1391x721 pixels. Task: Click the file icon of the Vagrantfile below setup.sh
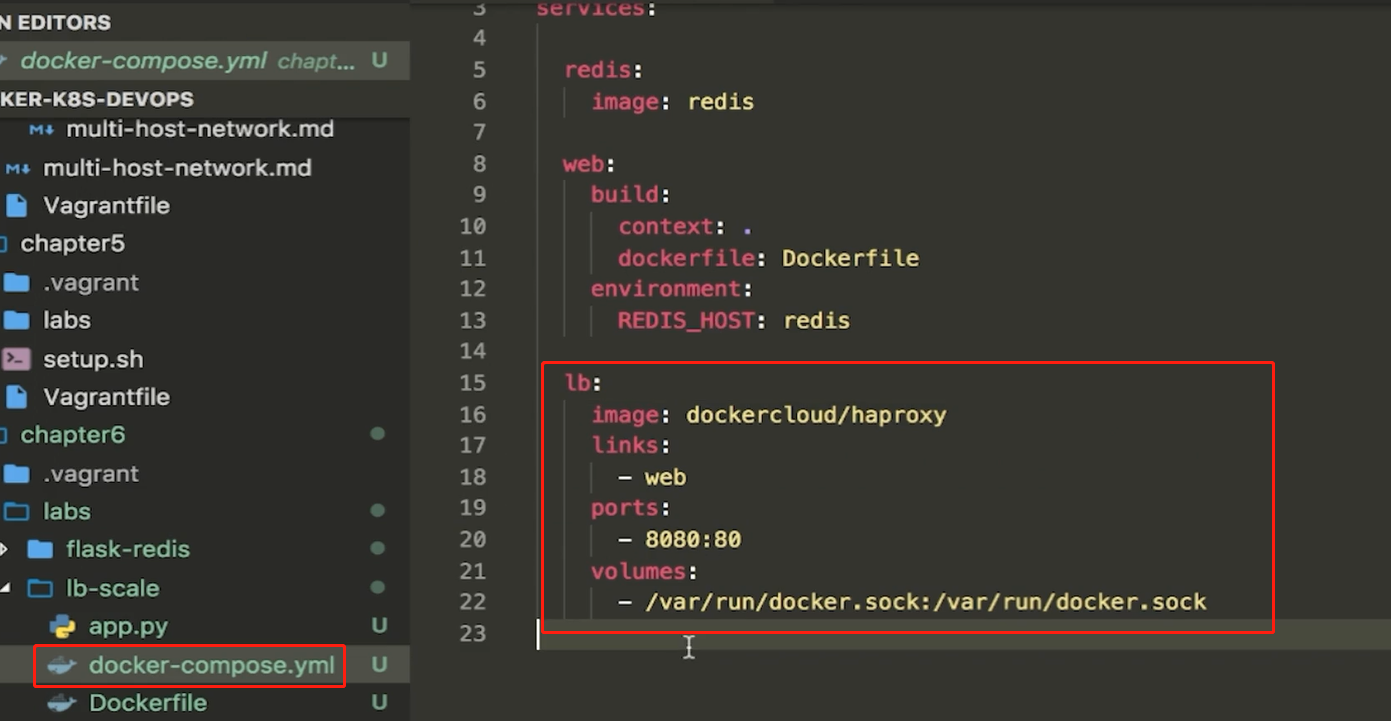[16, 397]
